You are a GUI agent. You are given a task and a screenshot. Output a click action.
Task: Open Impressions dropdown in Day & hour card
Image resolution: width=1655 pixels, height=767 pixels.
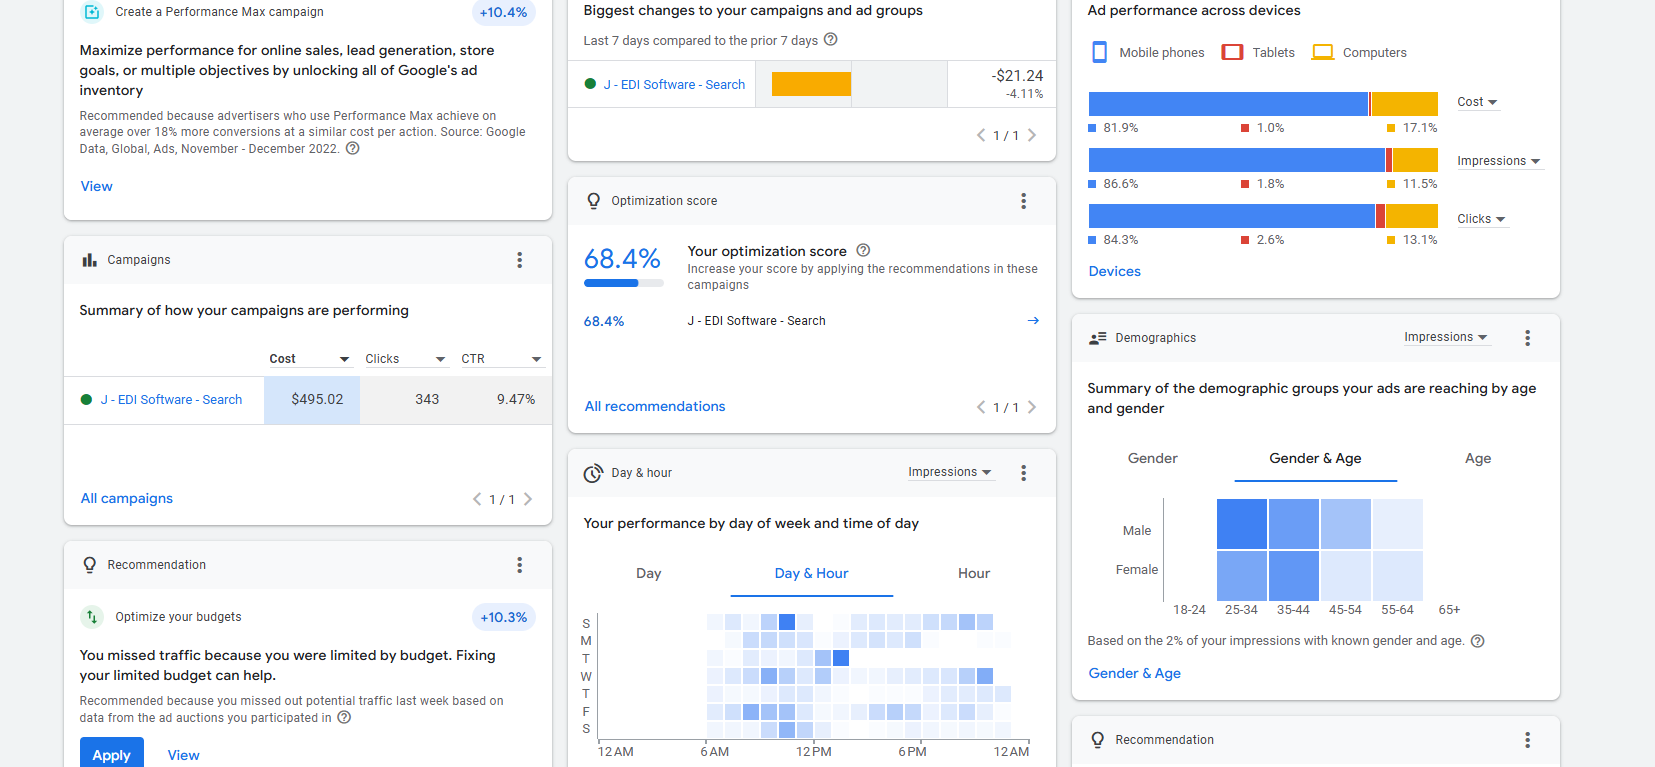(950, 472)
